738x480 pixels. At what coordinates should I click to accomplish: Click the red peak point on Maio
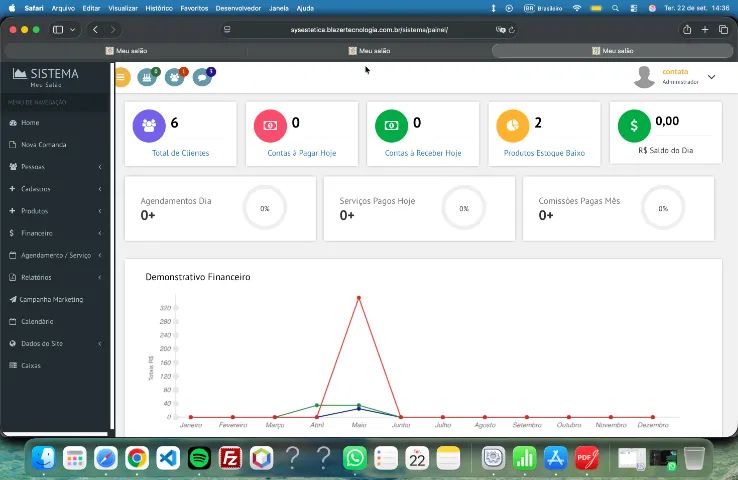(x=359, y=298)
